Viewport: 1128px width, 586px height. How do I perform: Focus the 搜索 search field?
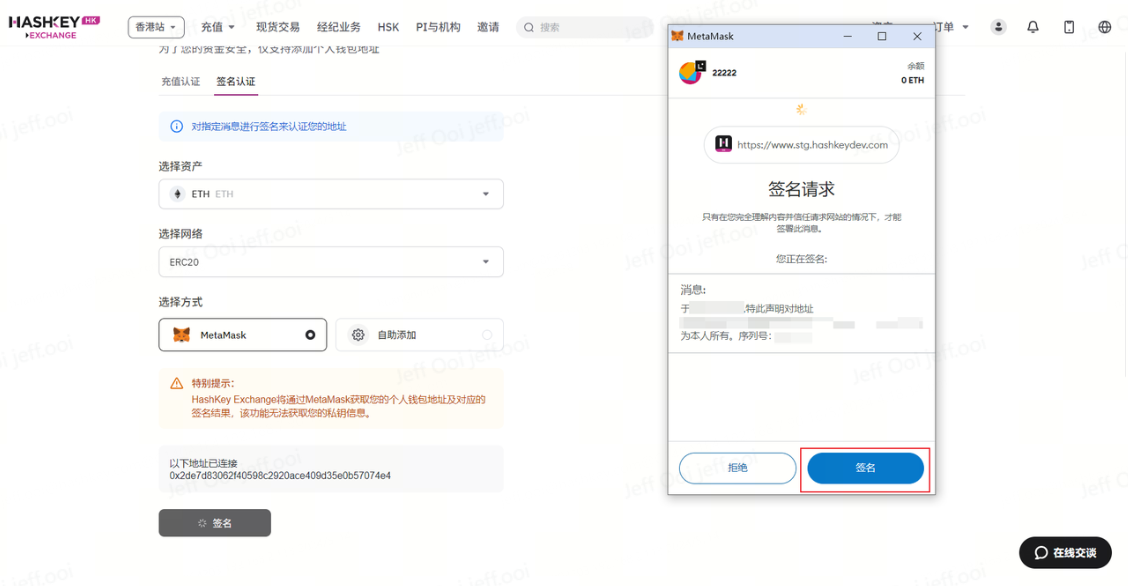585,27
